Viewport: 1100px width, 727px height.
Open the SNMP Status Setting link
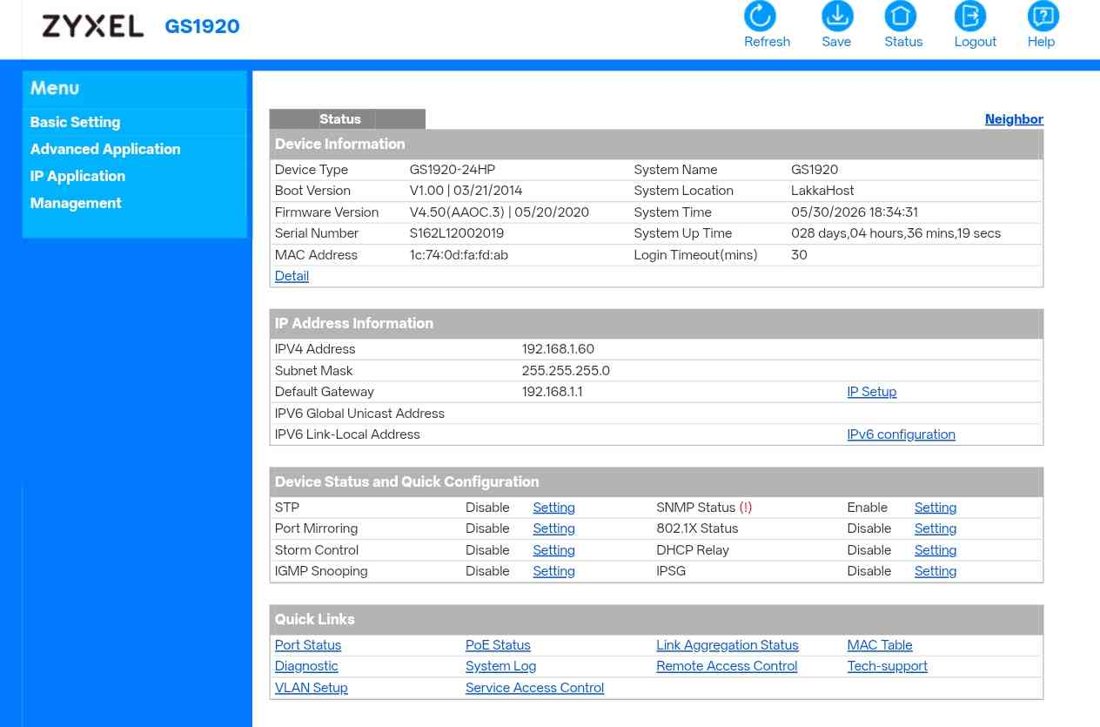click(935, 507)
